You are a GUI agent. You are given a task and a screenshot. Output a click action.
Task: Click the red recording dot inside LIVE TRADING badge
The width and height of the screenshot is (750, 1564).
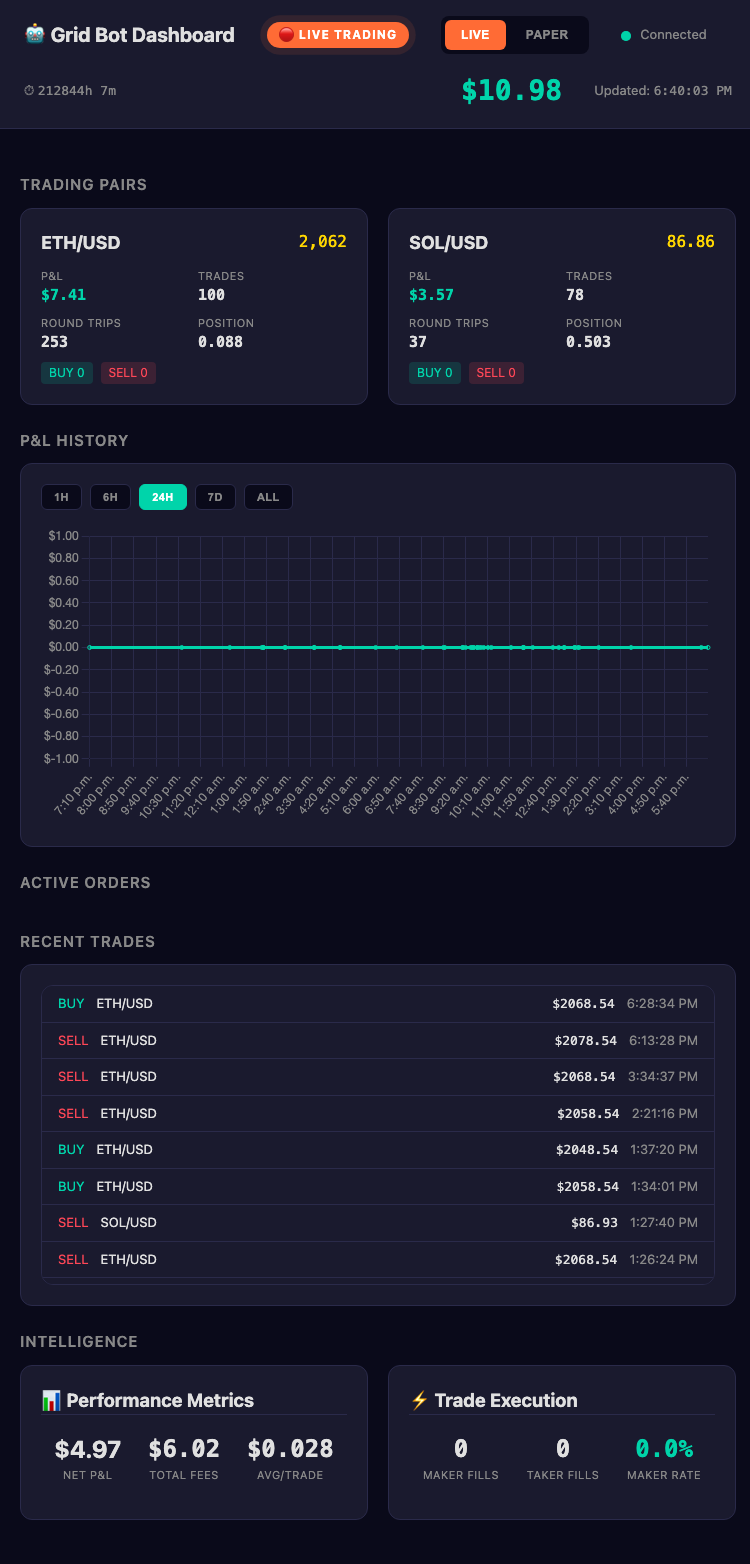[286, 34]
